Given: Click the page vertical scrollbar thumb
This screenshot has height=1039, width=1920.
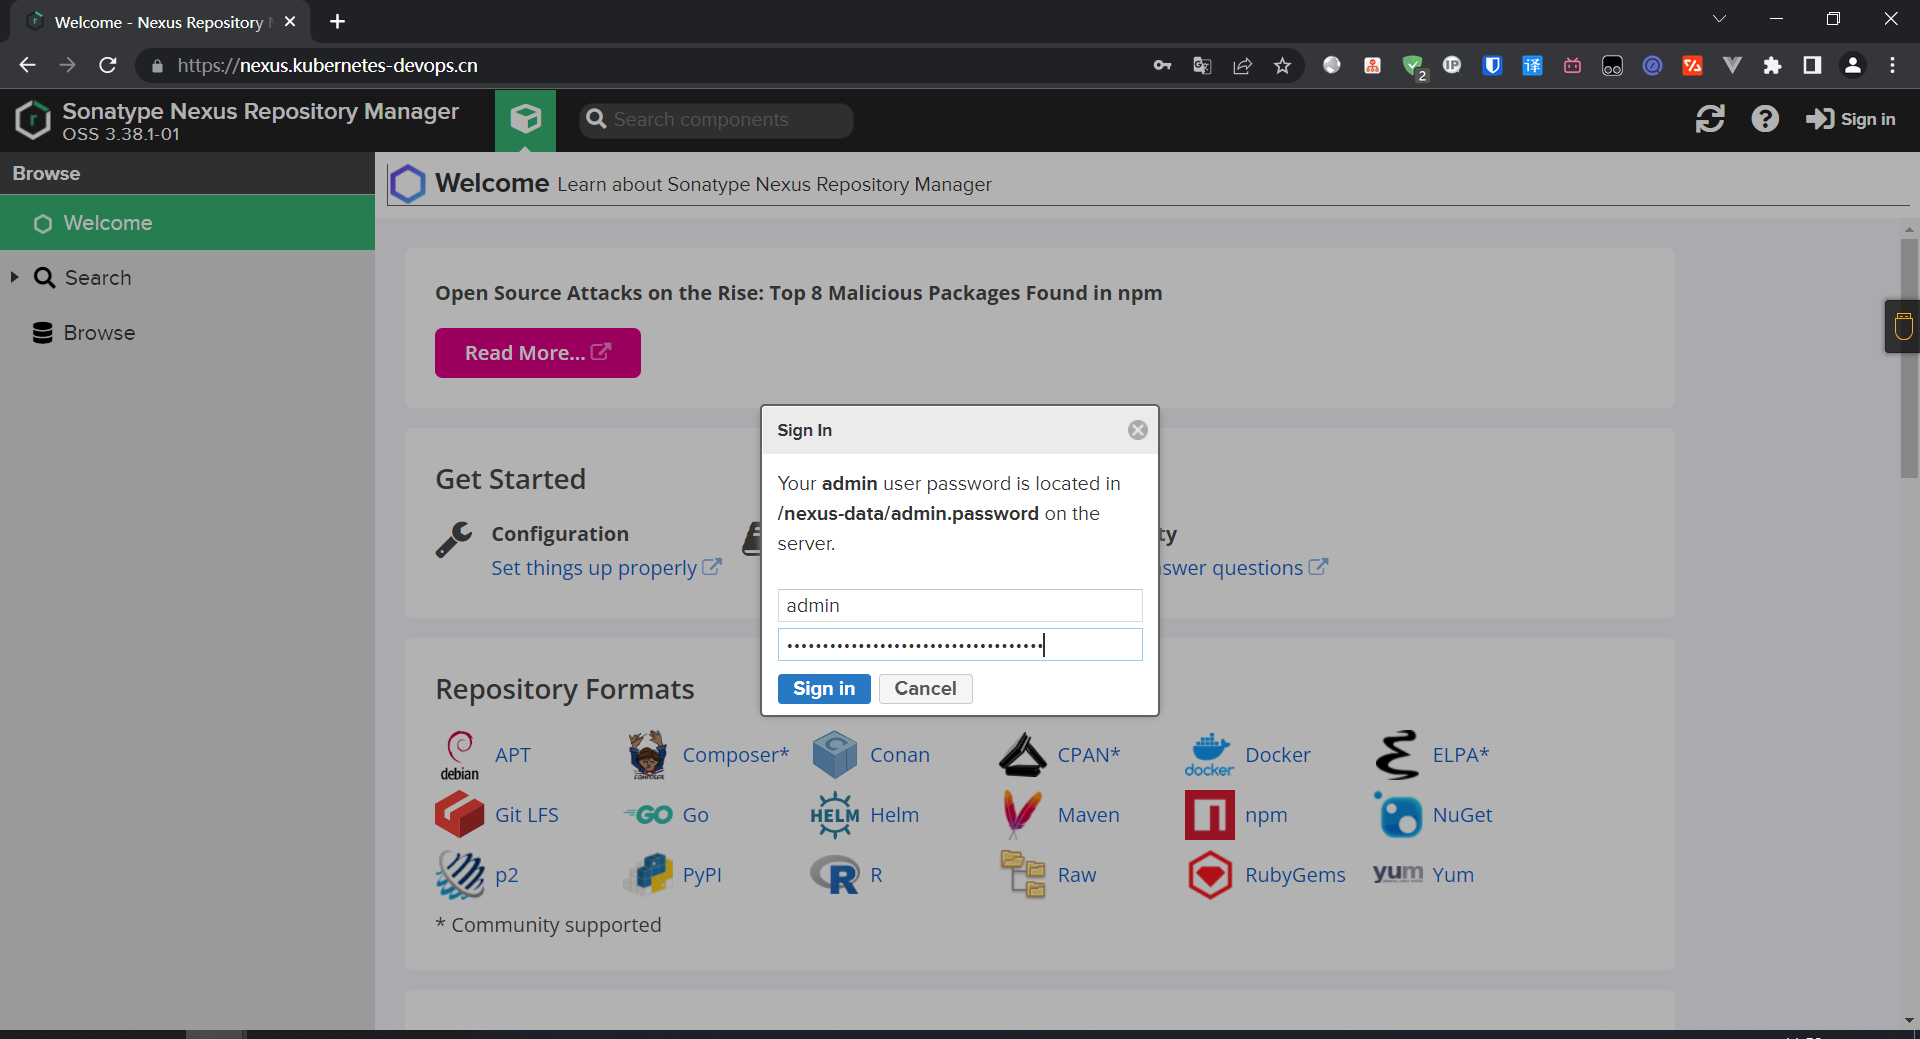Looking at the screenshot, I should tap(1909, 358).
